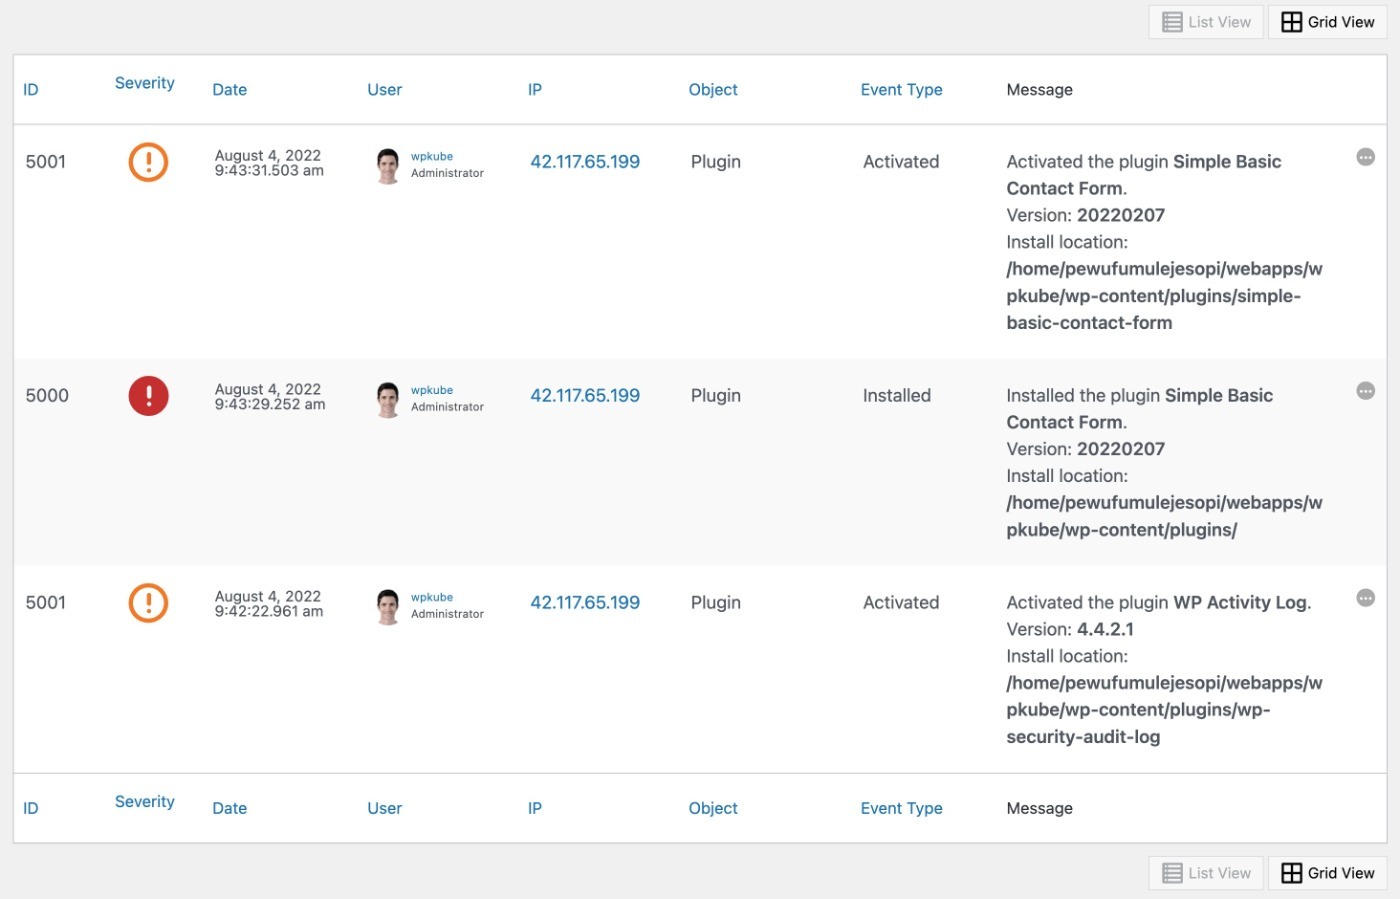Switch to List View at the top
The width and height of the screenshot is (1400, 899).
coord(1206,22)
